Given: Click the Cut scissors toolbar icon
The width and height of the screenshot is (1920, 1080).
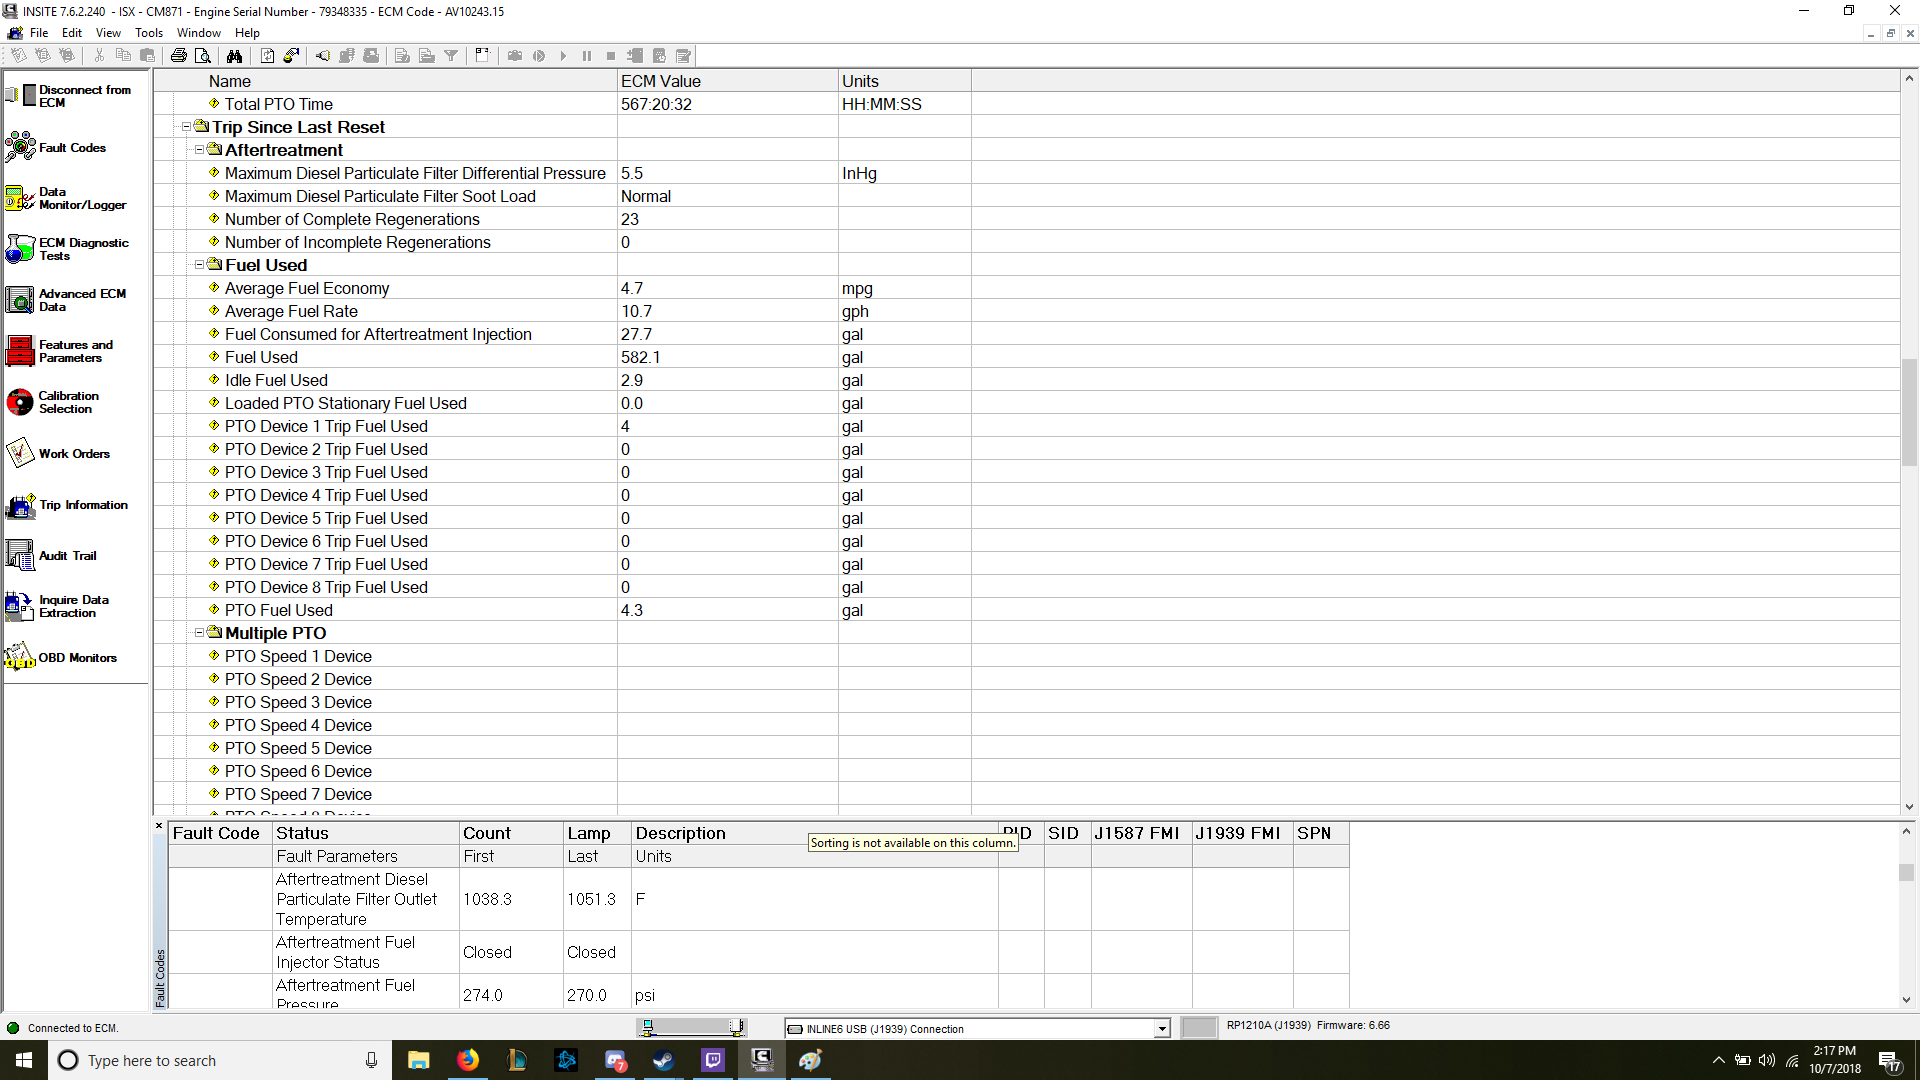Looking at the screenshot, I should (99, 56).
